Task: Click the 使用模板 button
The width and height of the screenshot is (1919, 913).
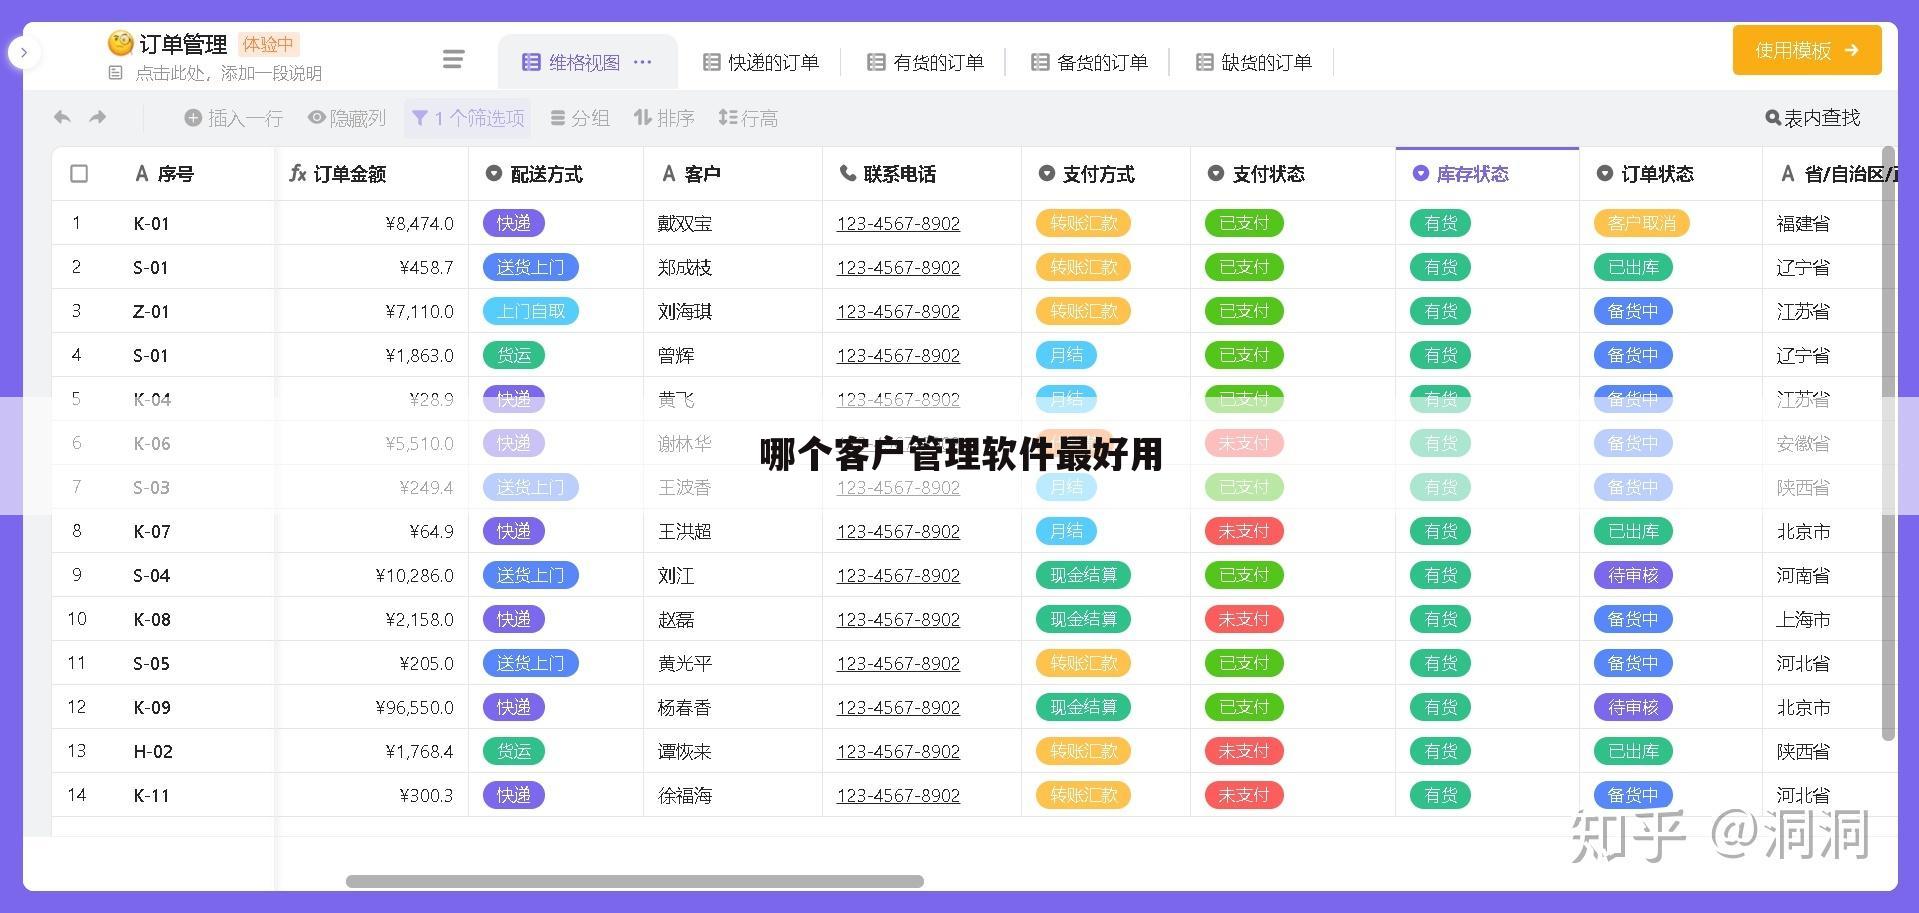Action: click(1806, 50)
